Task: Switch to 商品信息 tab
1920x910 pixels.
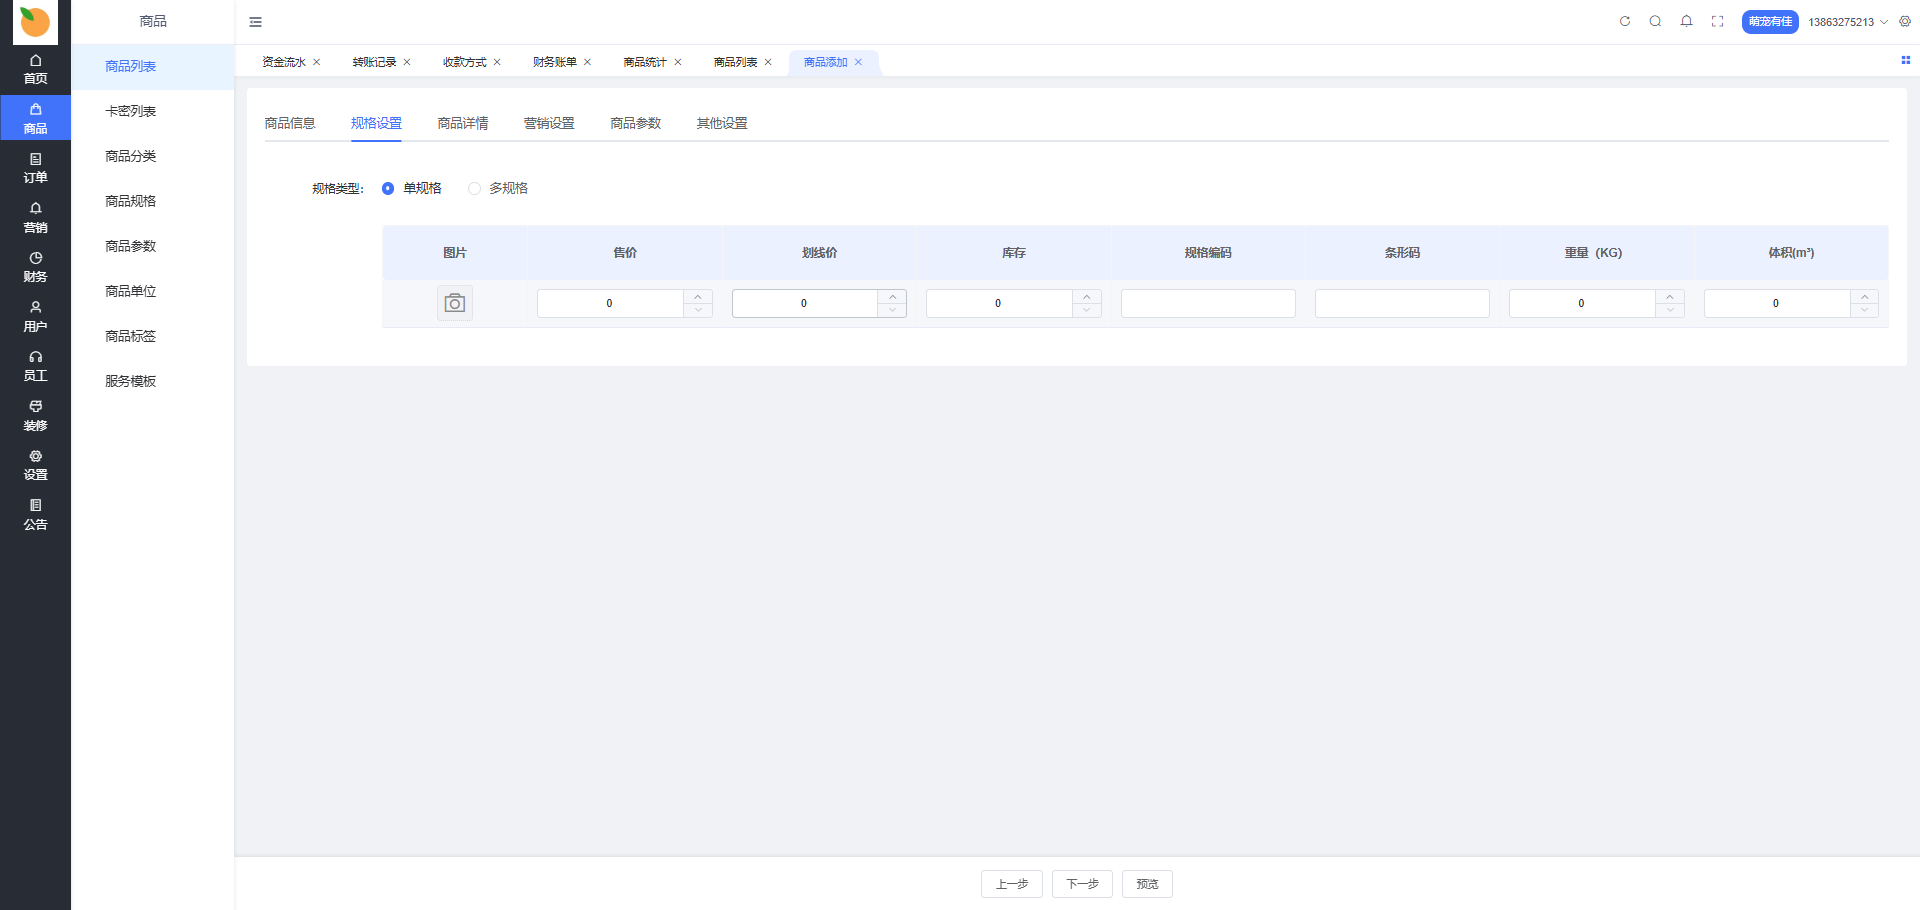Action: point(290,123)
